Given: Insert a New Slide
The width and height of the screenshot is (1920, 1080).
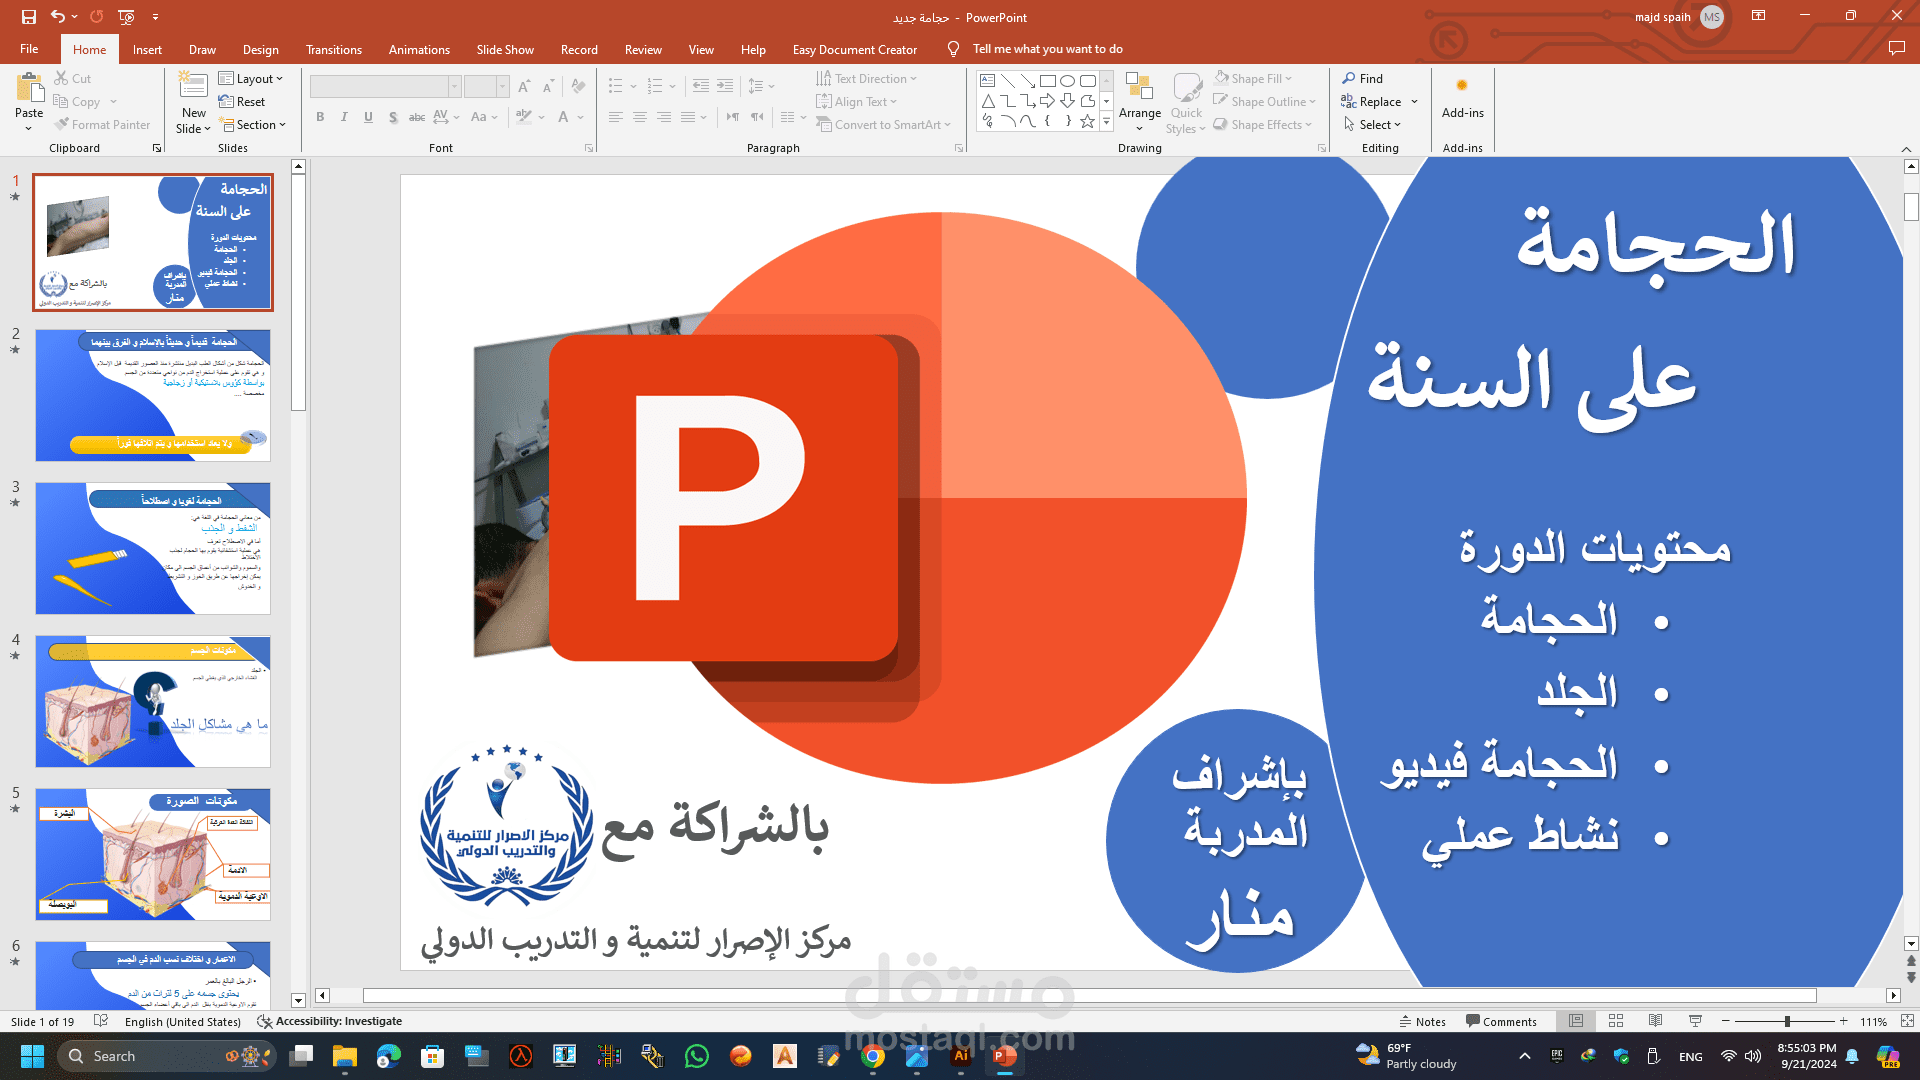Looking at the screenshot, I should pos(192,100).
